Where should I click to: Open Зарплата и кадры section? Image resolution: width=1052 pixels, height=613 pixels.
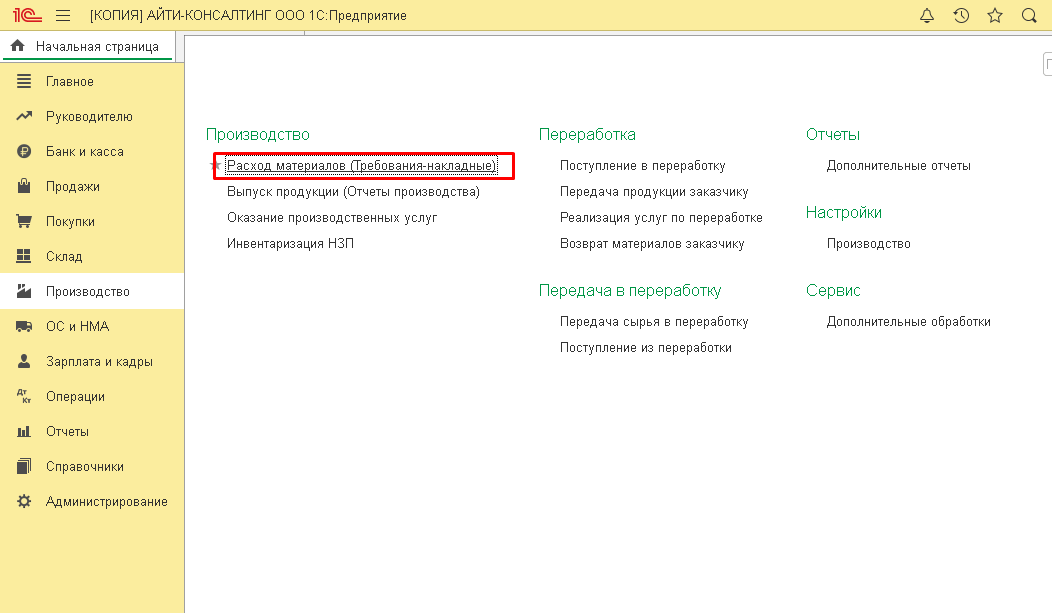99,362
